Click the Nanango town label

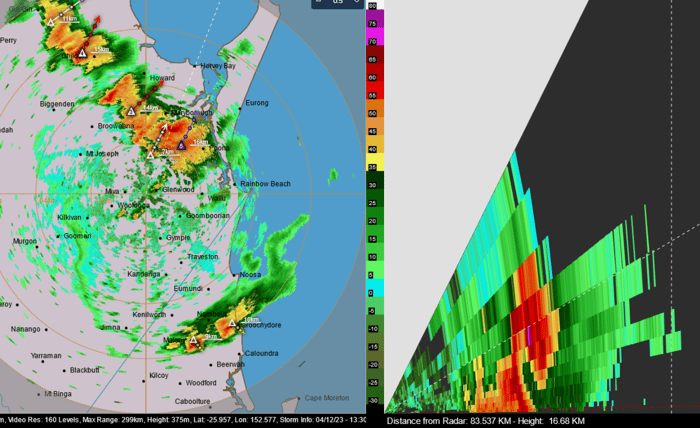click(25, 329)
